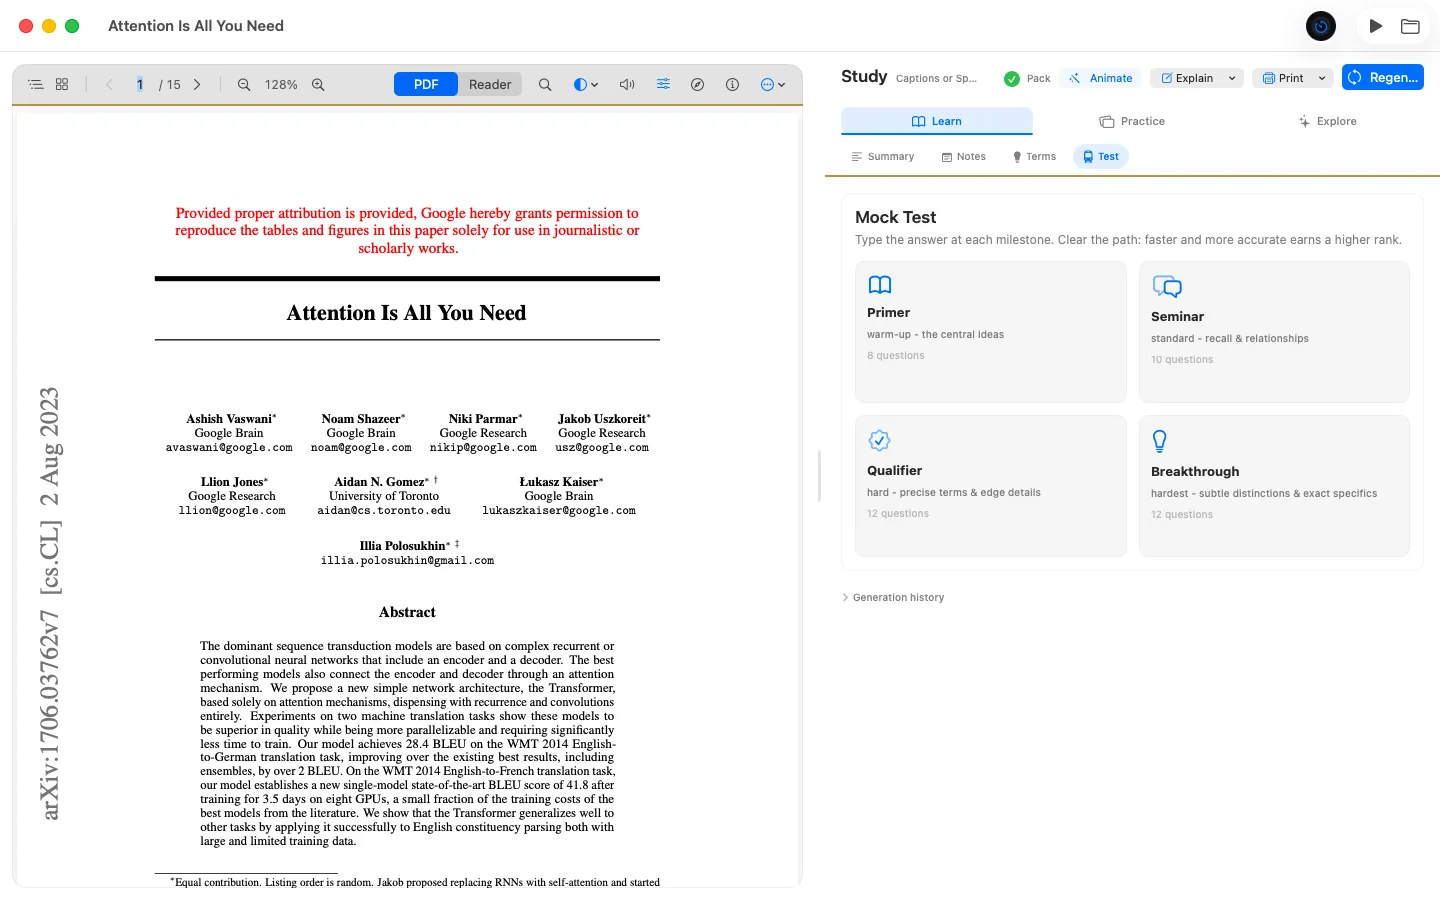1440x900 pixels.
Task: Open the more options ellipsis menu
Action: coord(773,85)
